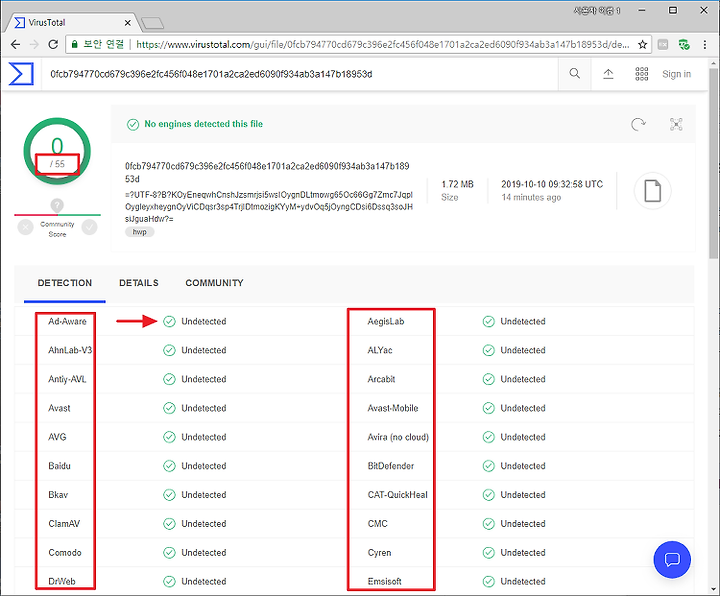
Task: Click the file hash below detection banner
Action: [267, 172]
